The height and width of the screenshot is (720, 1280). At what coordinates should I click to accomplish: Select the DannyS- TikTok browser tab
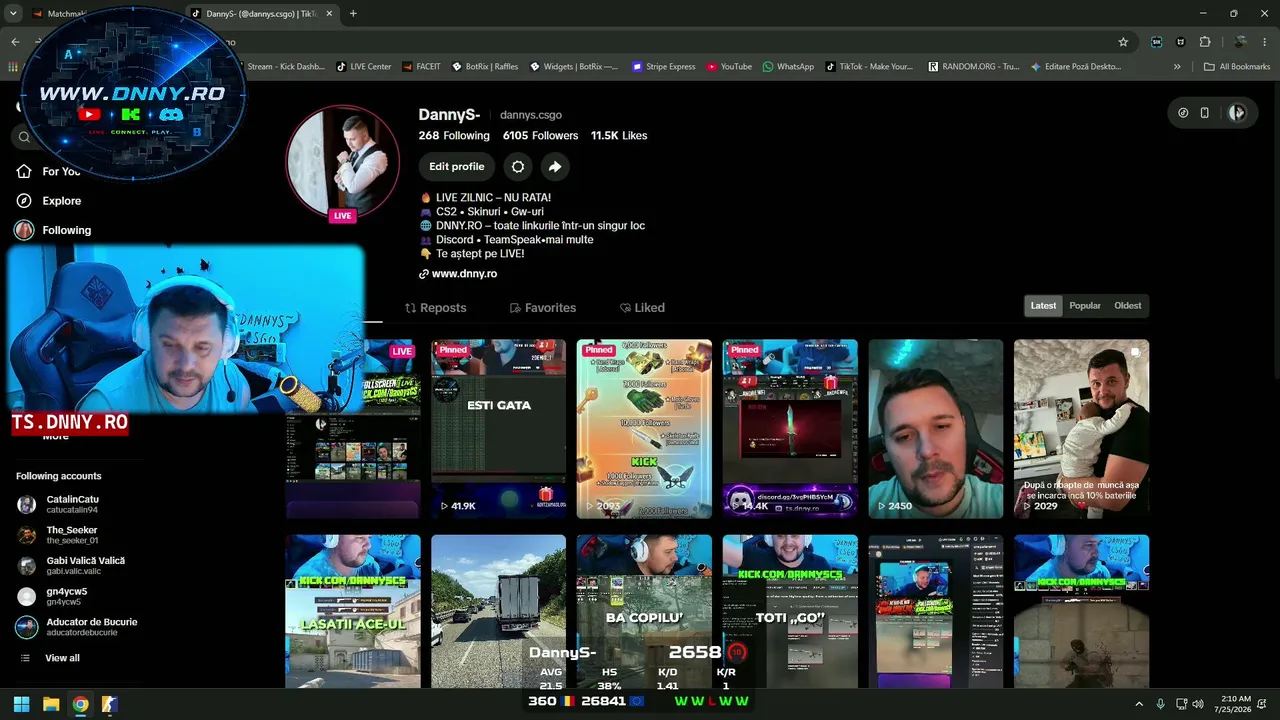click(x=262, y=14)
